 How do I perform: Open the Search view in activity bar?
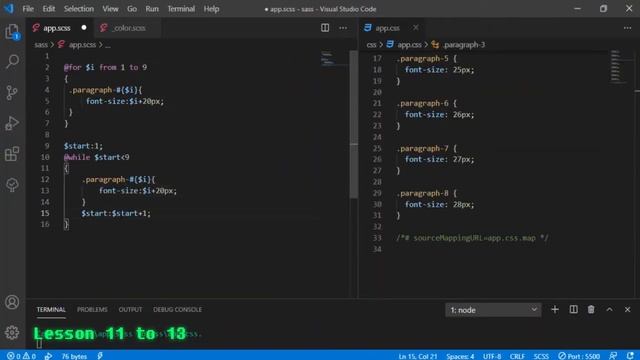12,62
